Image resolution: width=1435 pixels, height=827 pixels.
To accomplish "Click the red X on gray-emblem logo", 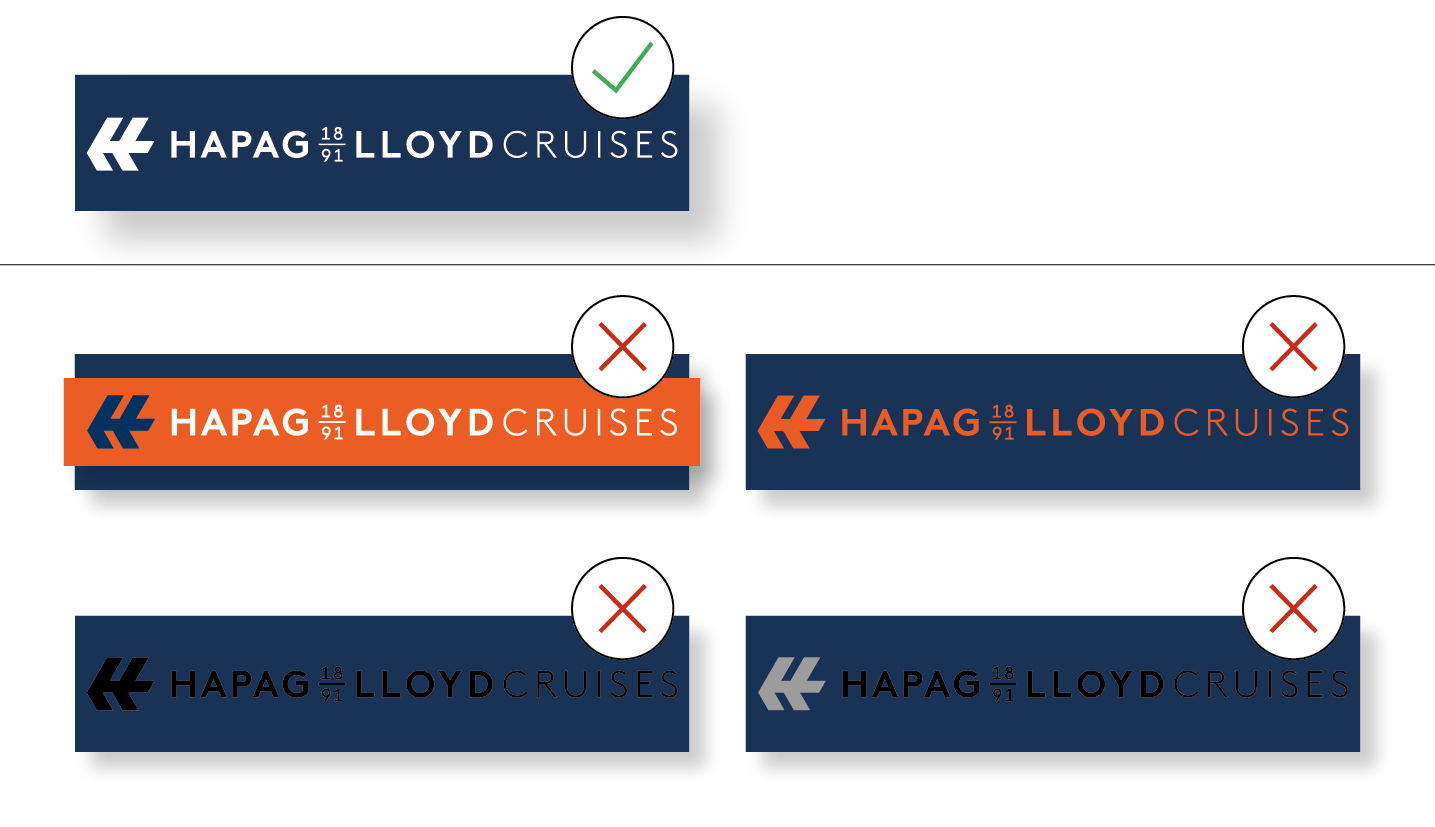I will coord(1294,609).
